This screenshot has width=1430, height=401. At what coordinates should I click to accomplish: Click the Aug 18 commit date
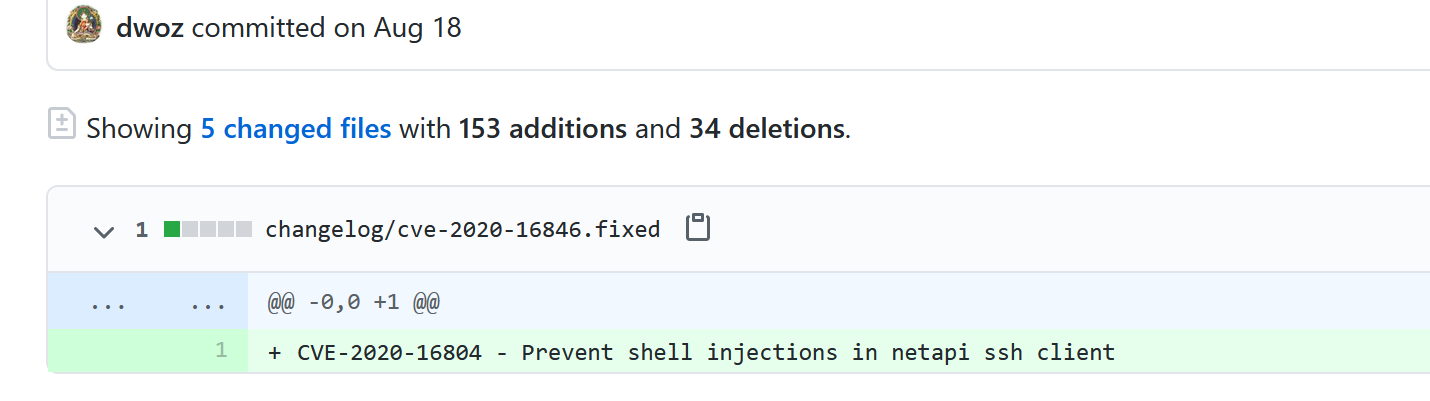(x=418, y=27)
